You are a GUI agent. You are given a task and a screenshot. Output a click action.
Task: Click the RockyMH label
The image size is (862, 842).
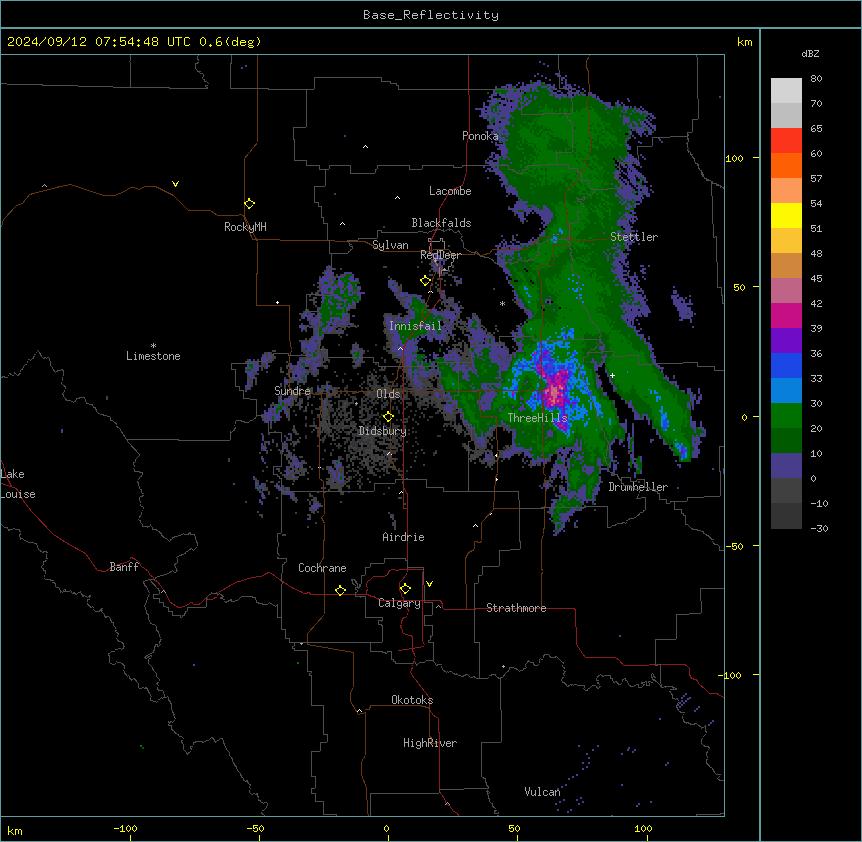click(x=245, y=227)
